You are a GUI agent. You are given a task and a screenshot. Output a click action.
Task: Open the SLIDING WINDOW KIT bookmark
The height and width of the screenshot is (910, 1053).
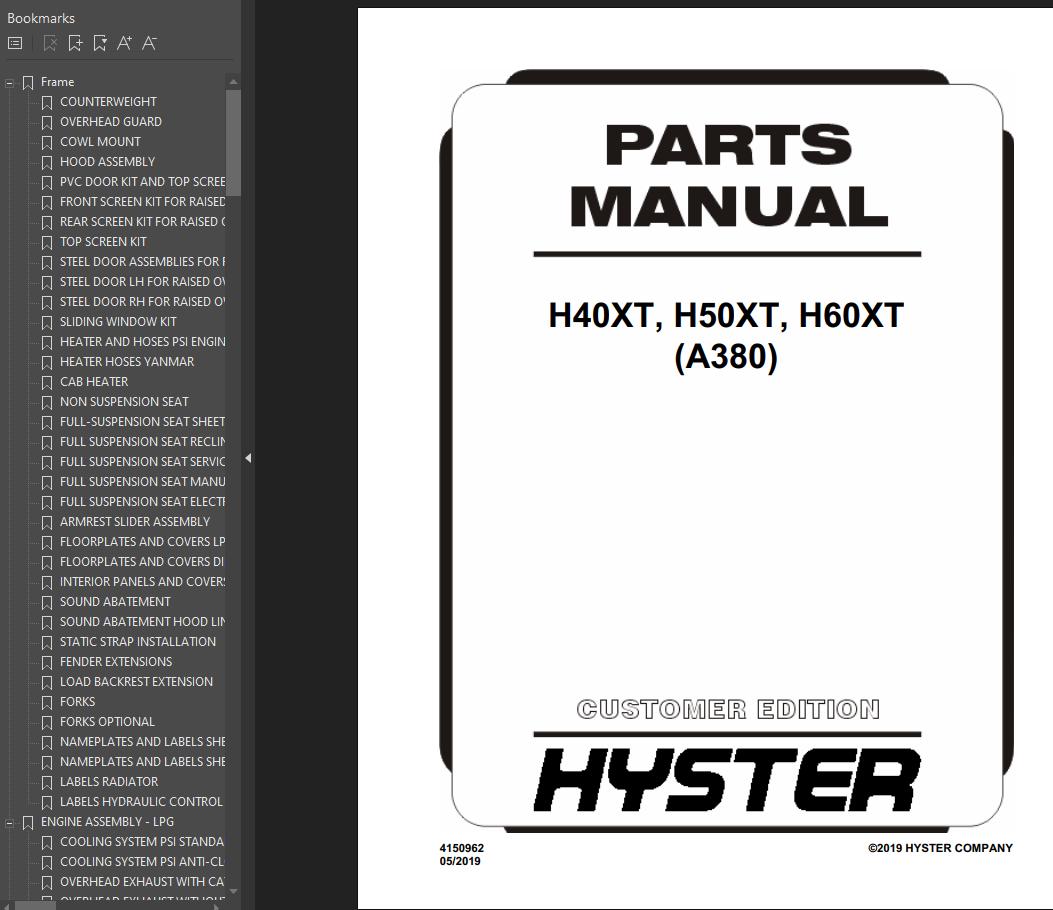tap(118, 322)
